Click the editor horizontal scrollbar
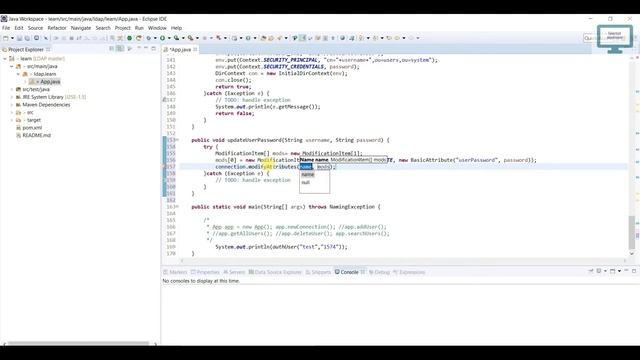Image resolution: width=640 pixels, height=360 pixels. [x=402, y=260]
